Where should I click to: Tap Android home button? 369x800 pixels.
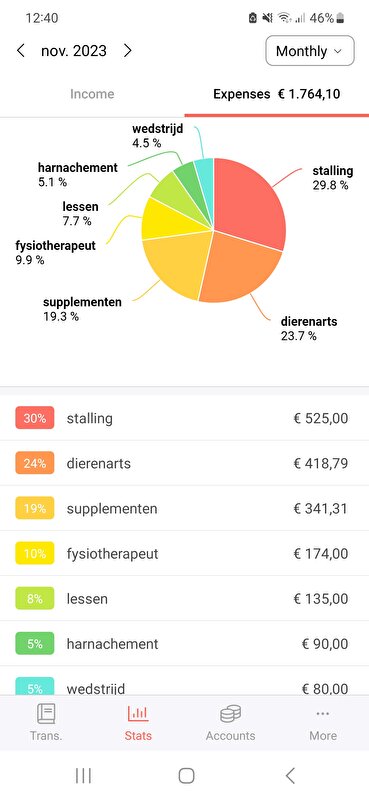(x=186, y=776)
